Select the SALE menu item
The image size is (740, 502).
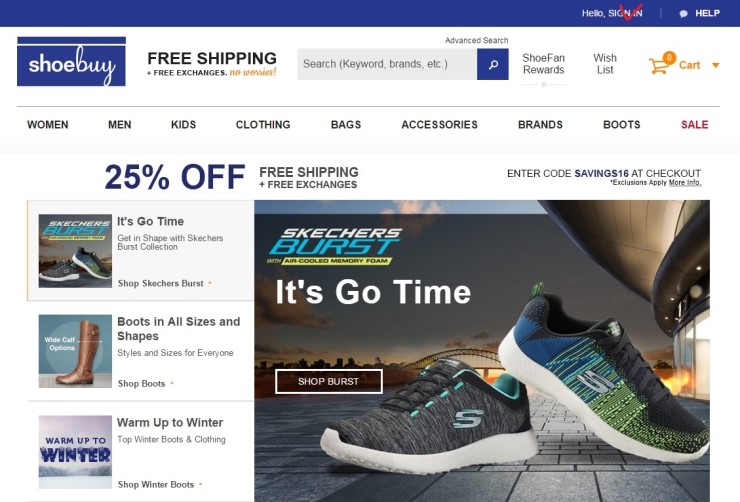pyautogui.click(x=694, y=125)
